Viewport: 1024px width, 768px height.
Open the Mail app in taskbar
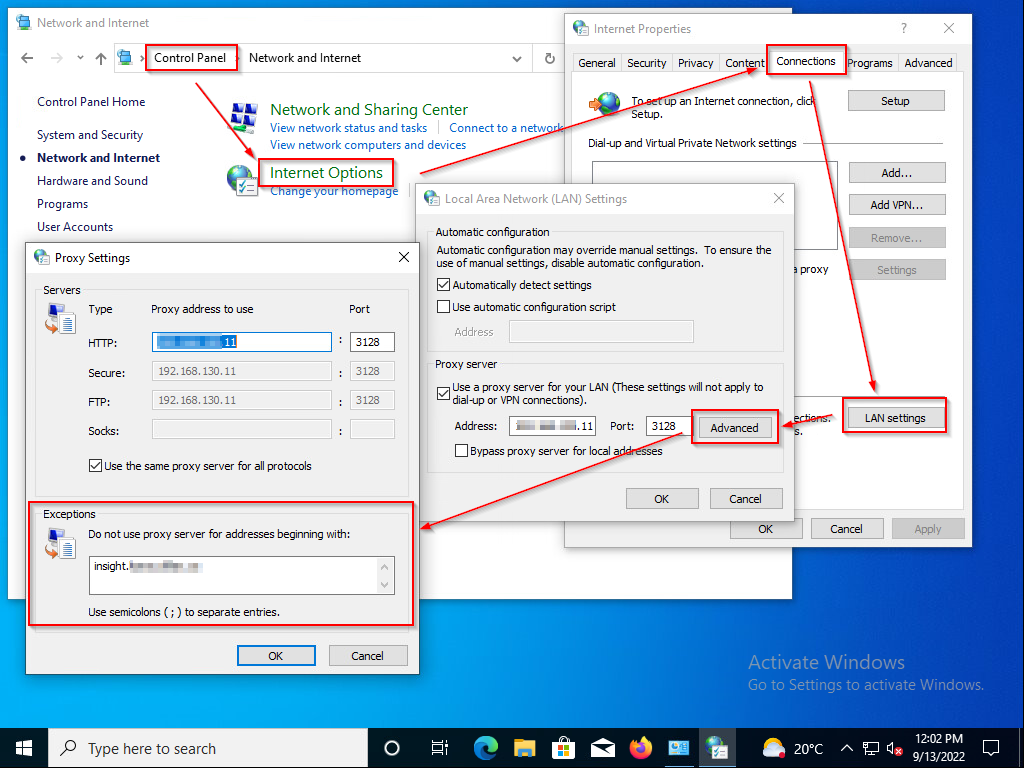tap(602, 748)
